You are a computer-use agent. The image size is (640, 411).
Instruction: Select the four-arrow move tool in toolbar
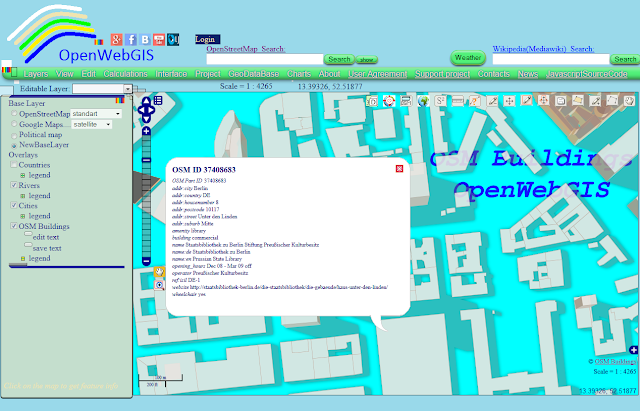(509, 101)
